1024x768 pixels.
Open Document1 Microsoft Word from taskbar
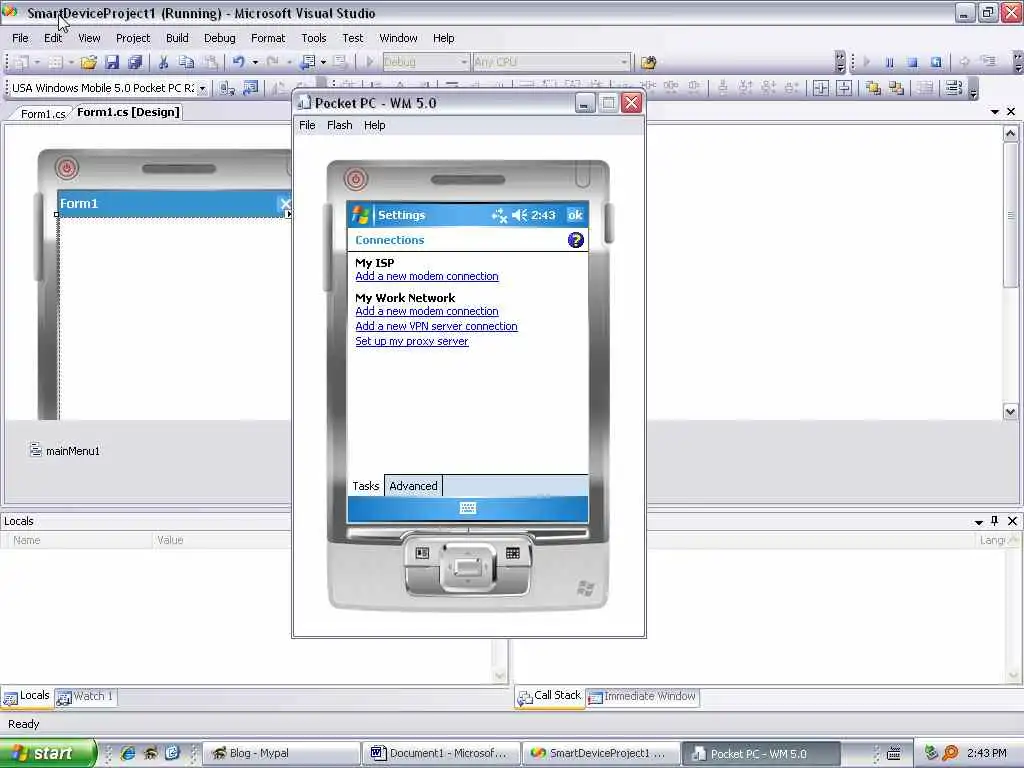click(x=441, y=753)
